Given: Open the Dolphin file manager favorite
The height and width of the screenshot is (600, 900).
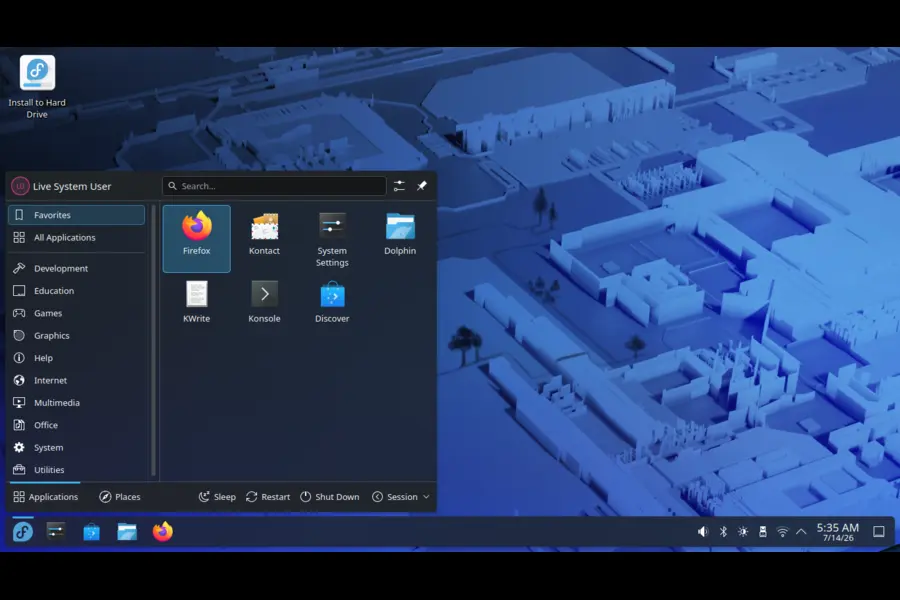Looking at the screenshot, I should [x=400, y=234].
